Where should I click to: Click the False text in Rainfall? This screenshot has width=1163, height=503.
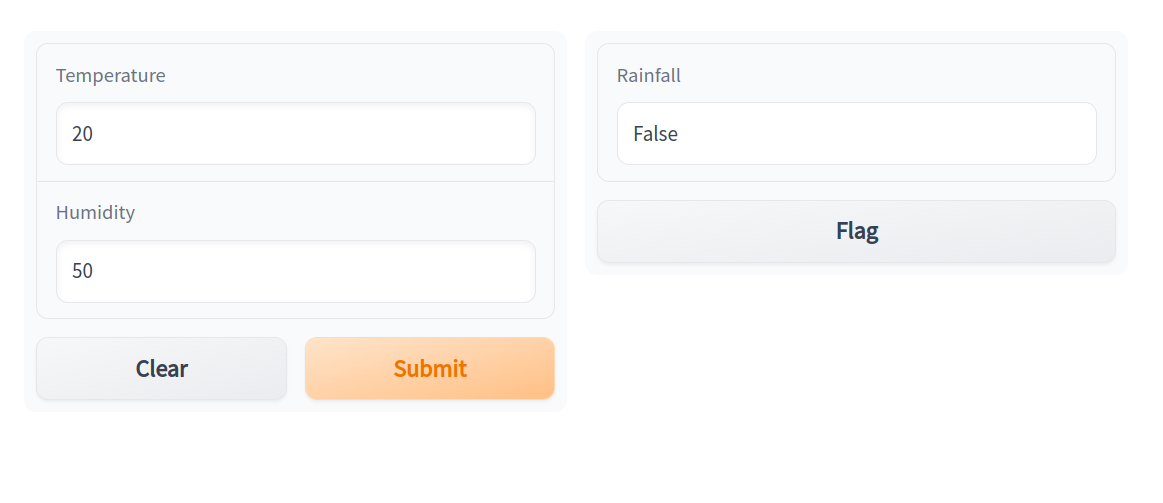[655, 134]
